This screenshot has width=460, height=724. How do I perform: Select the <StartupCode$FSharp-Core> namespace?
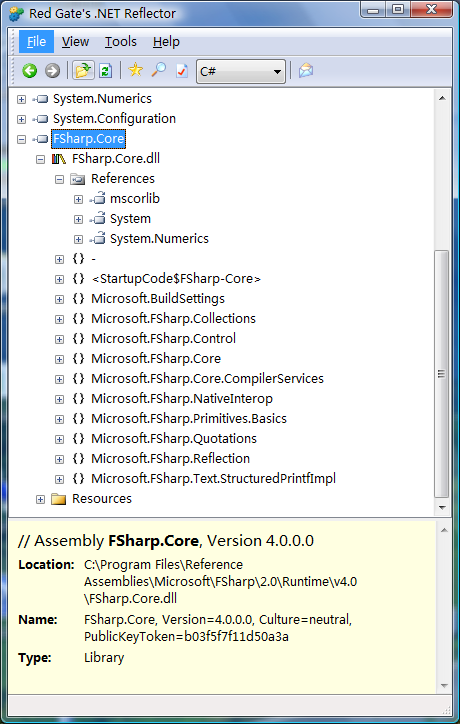point(176,278)
